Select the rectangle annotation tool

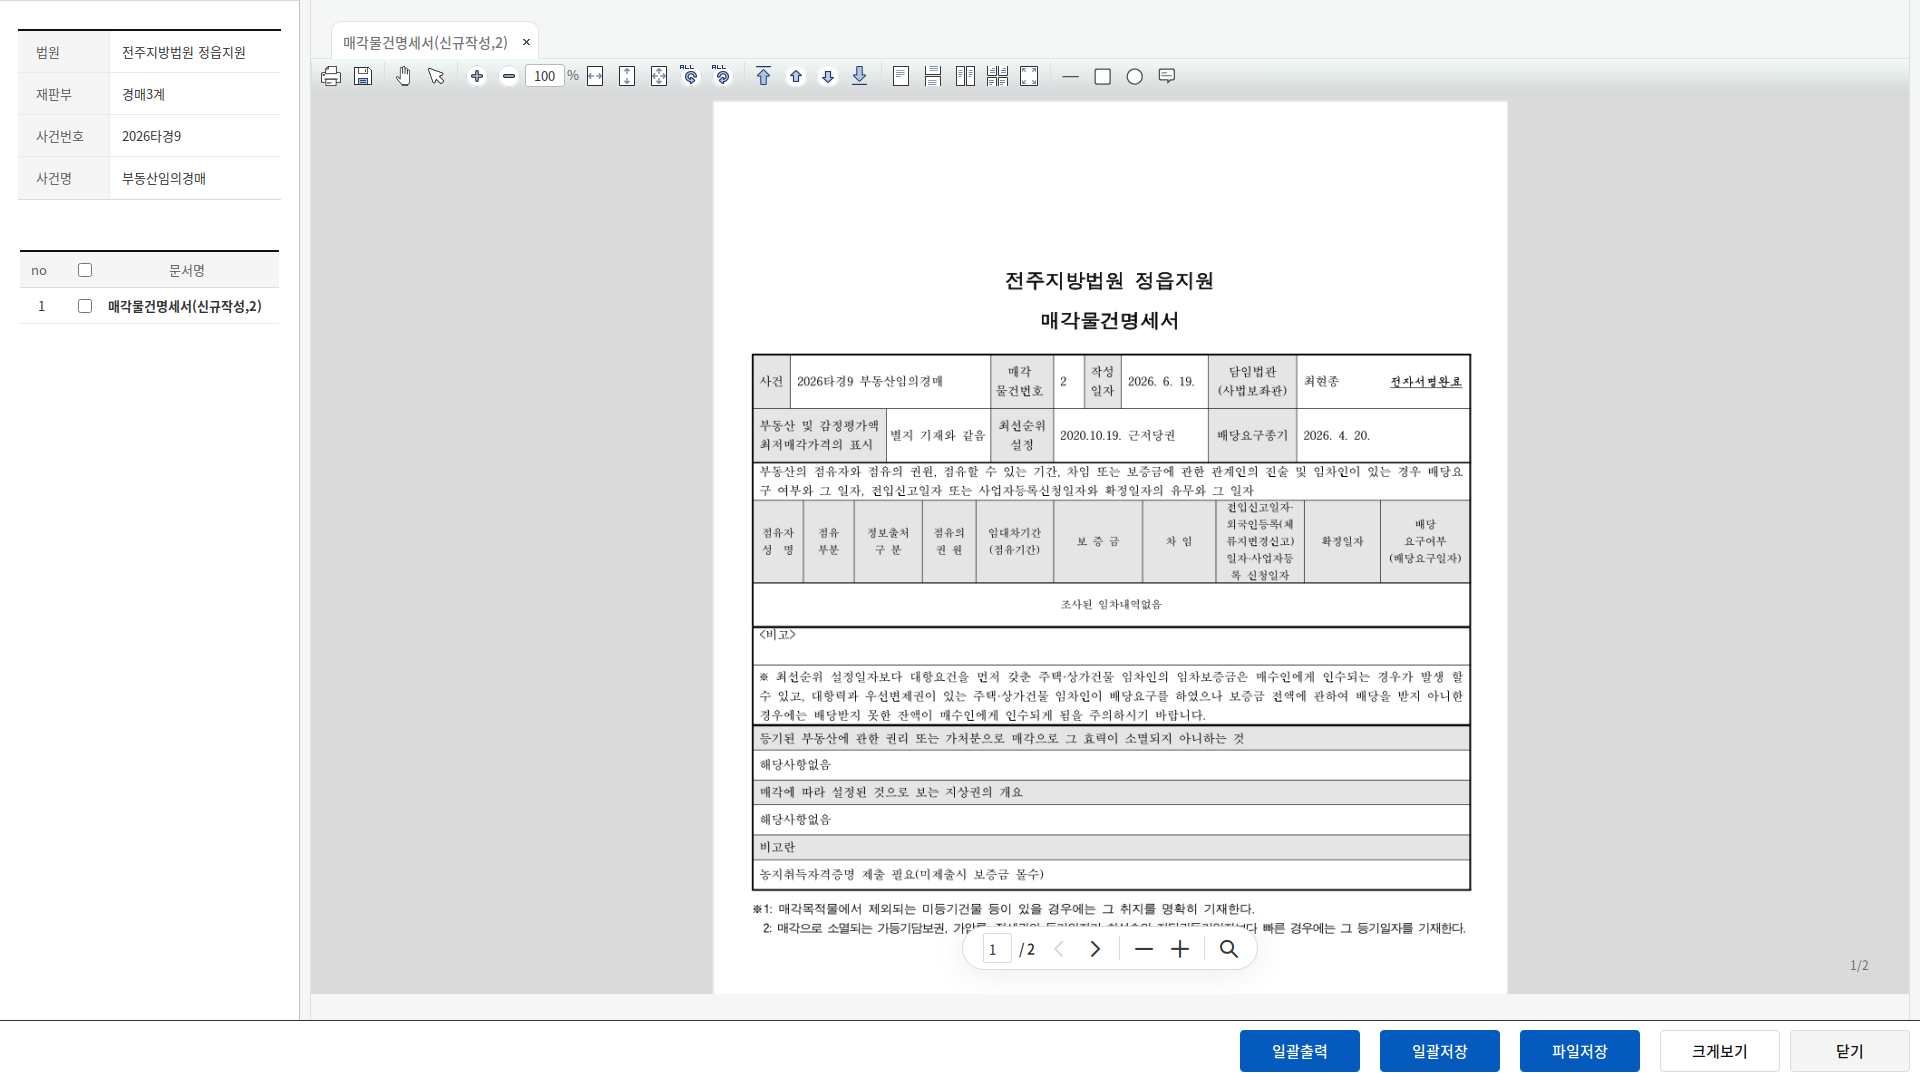[1103, 76]
